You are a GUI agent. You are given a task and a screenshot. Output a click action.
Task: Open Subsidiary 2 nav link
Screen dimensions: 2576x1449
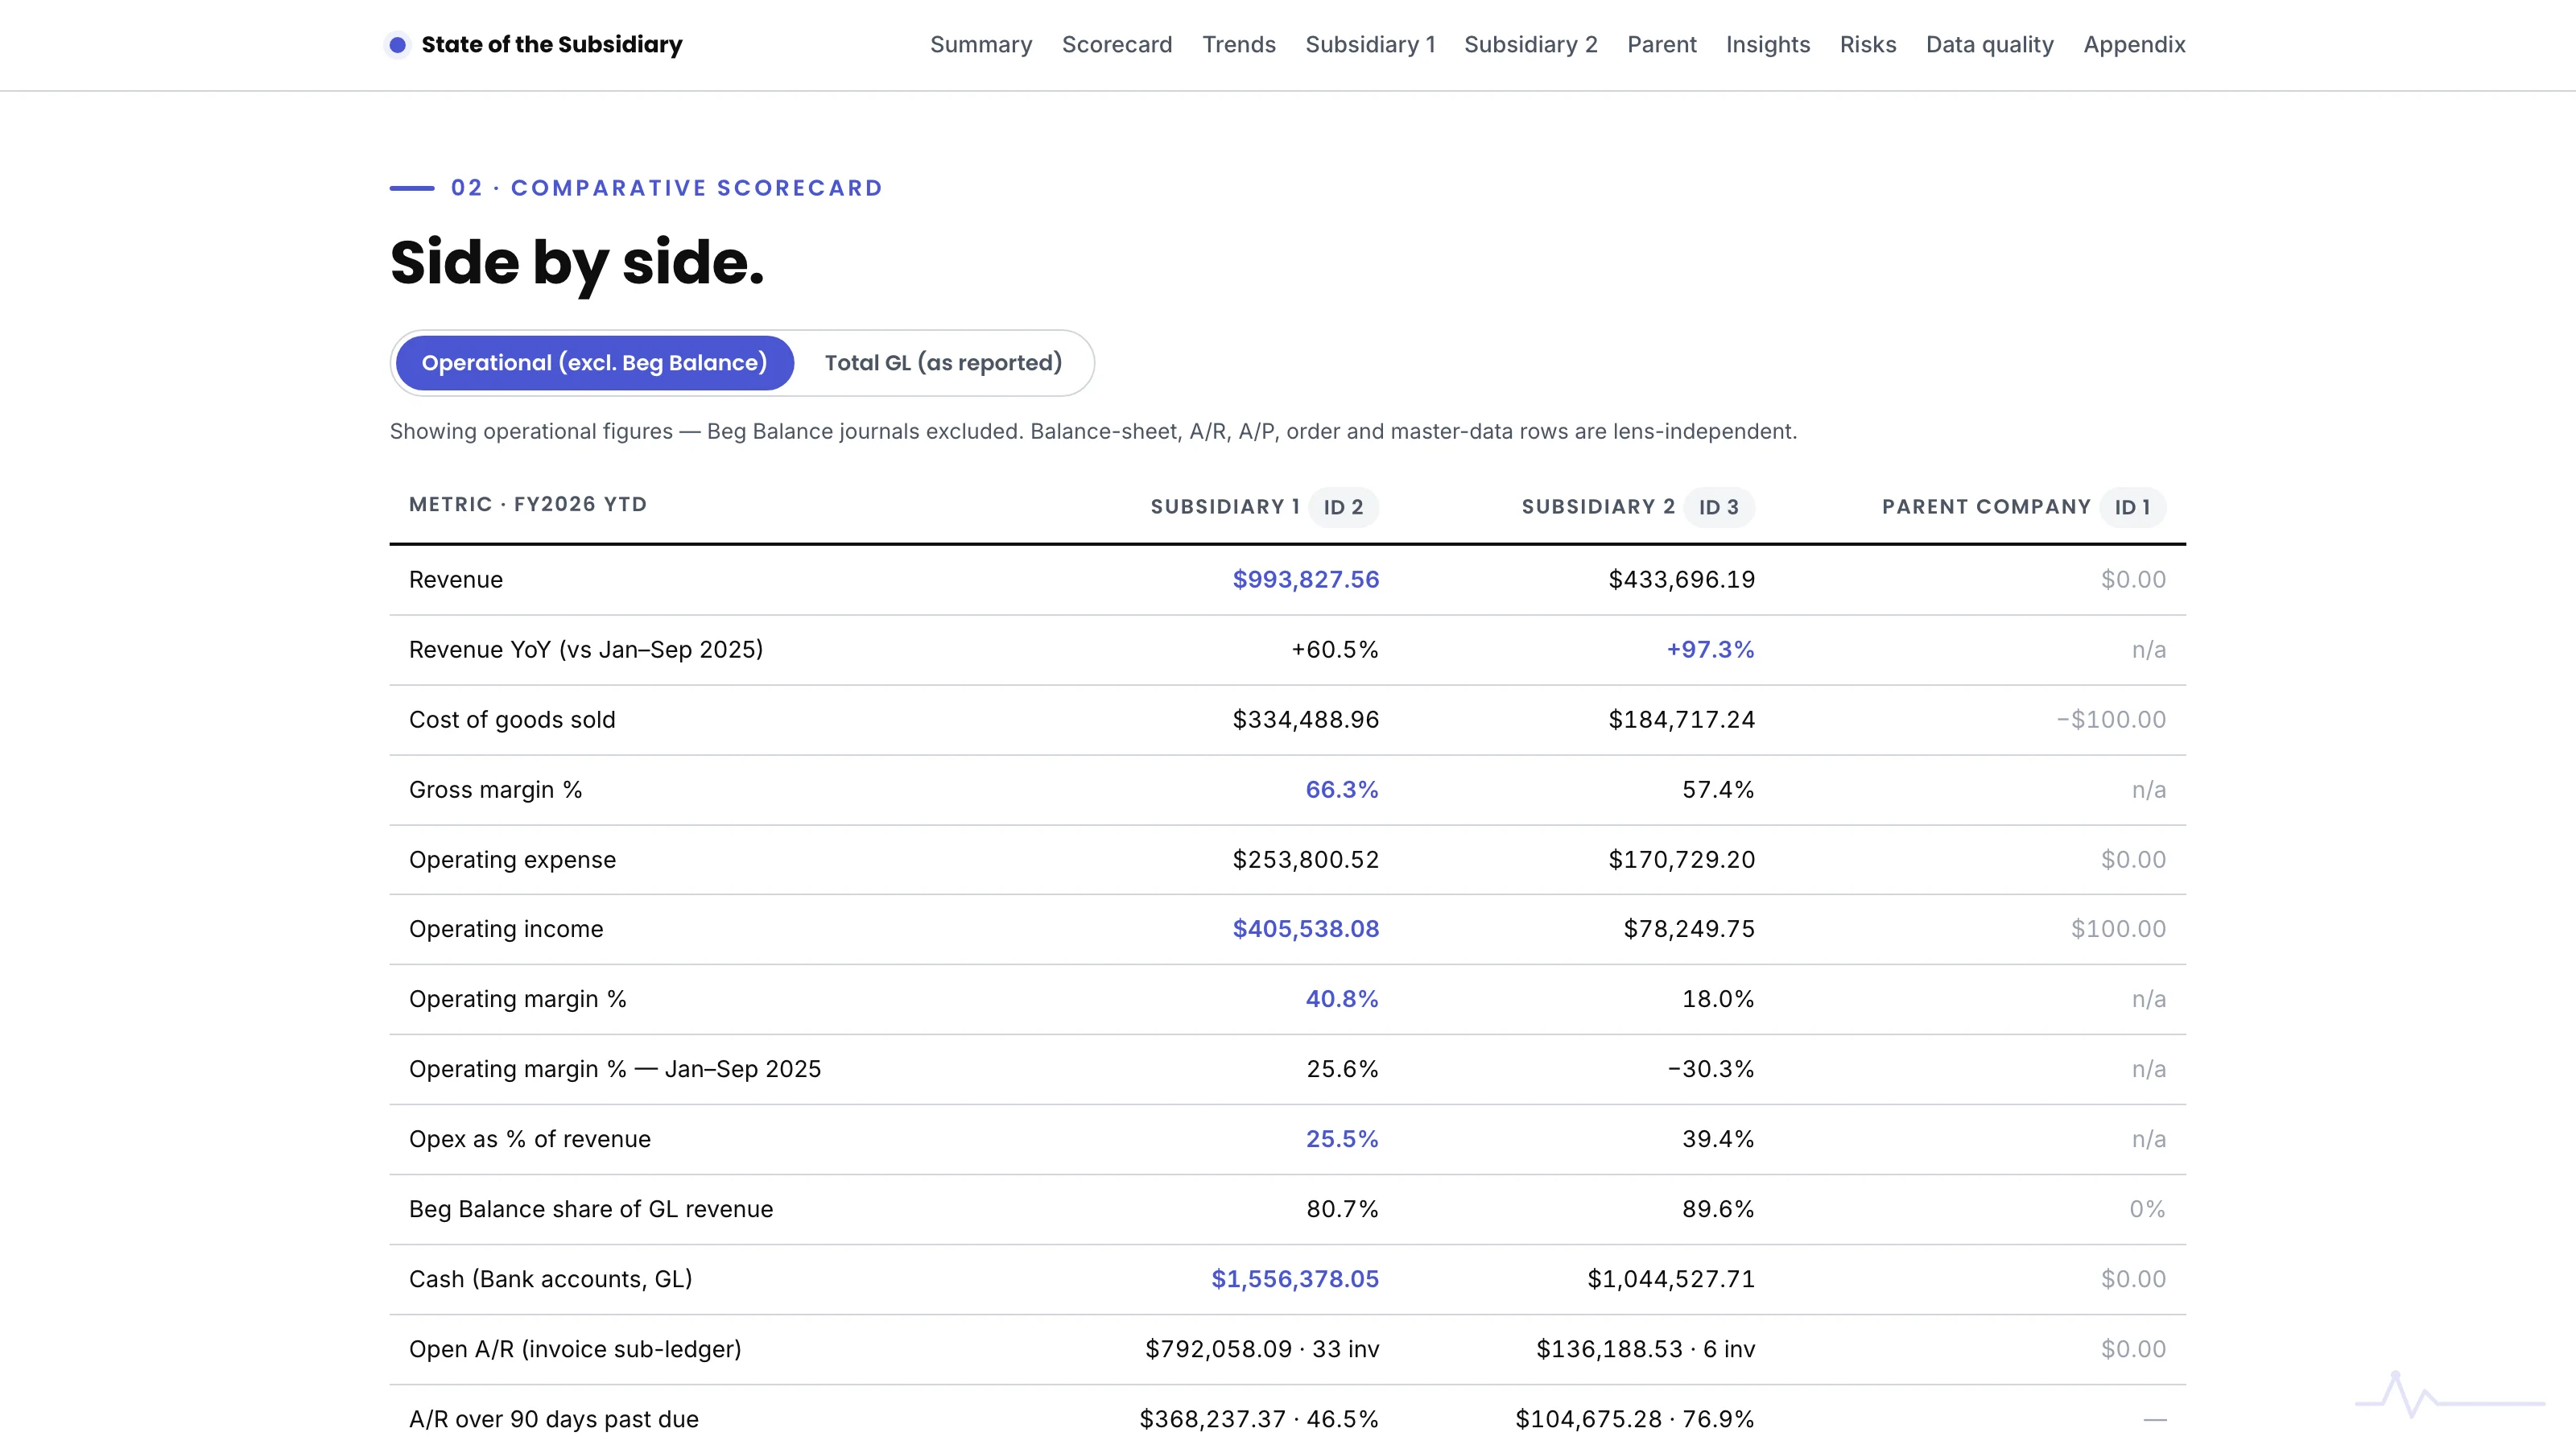[1530, 45]
